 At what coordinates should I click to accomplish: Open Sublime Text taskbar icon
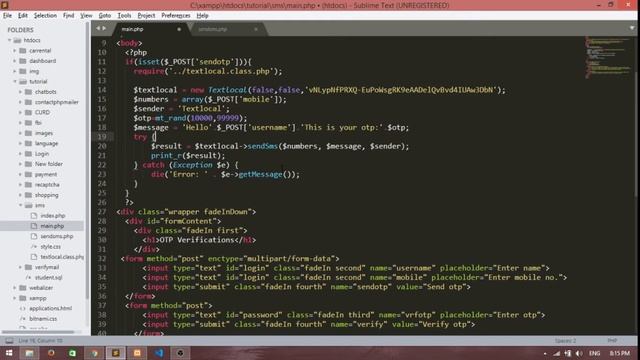pyautogui.click(x=116, y=353)
